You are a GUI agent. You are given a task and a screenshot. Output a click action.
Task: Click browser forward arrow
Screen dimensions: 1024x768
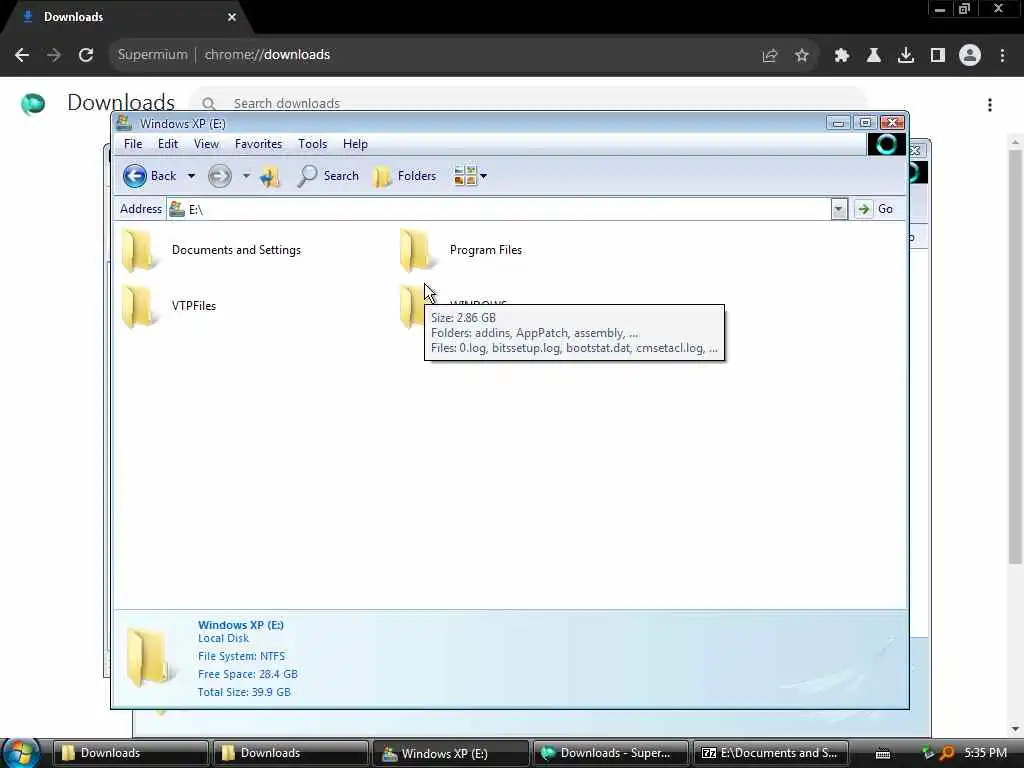(x=54, y=55)
